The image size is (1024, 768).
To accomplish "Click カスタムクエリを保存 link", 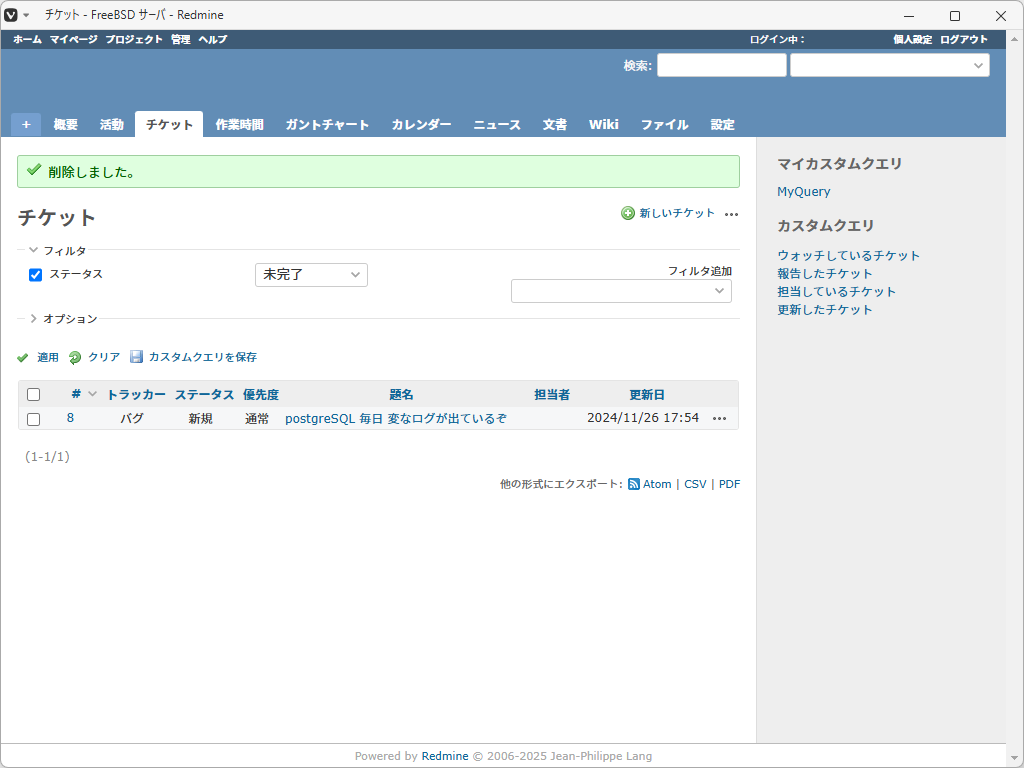I will (x=203, y=357).
